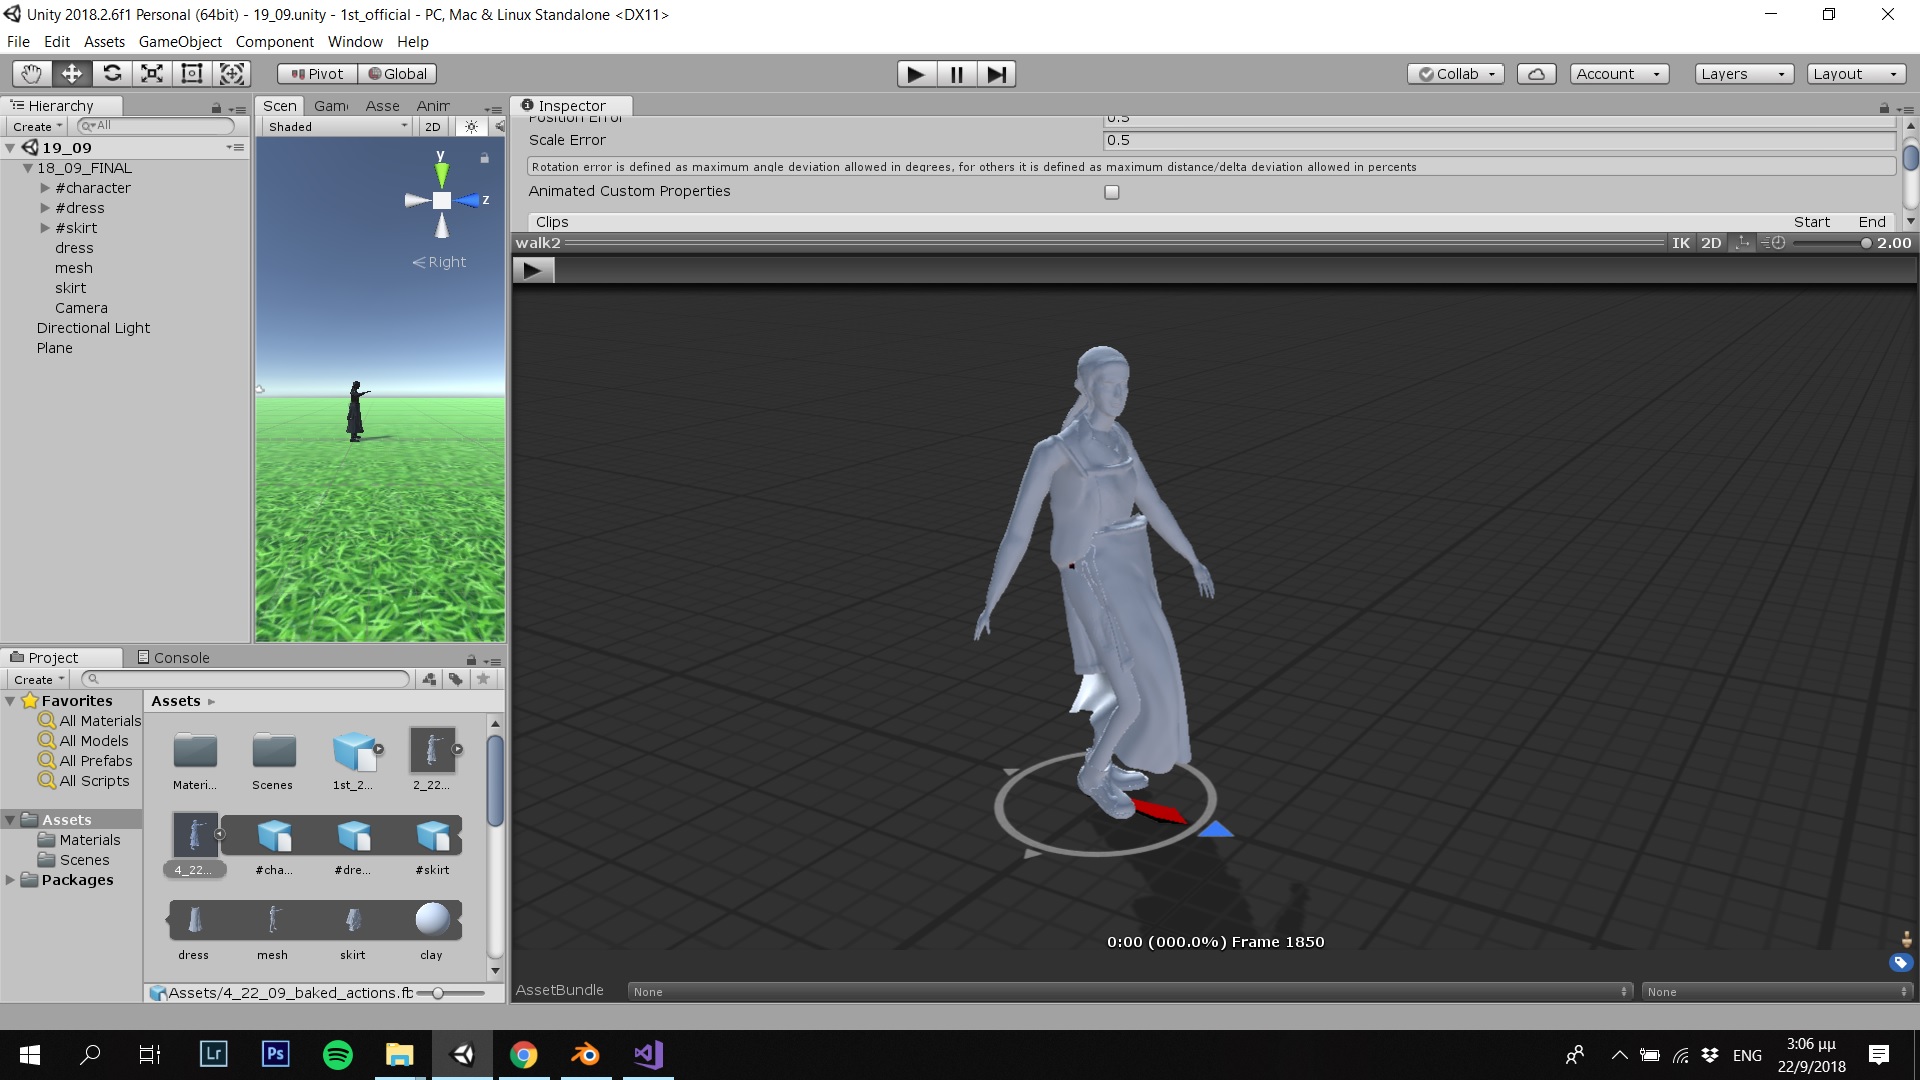
Task: Select the Move tool
Action: [72, 73]
